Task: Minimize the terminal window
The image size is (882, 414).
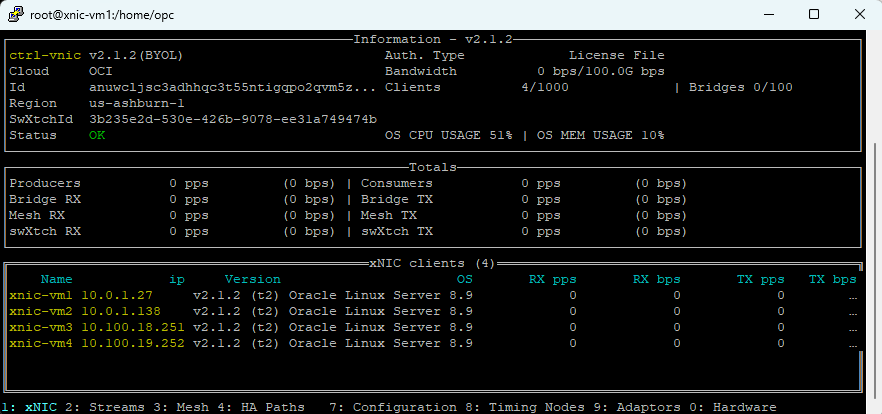Action: click(x=768, y=15)
